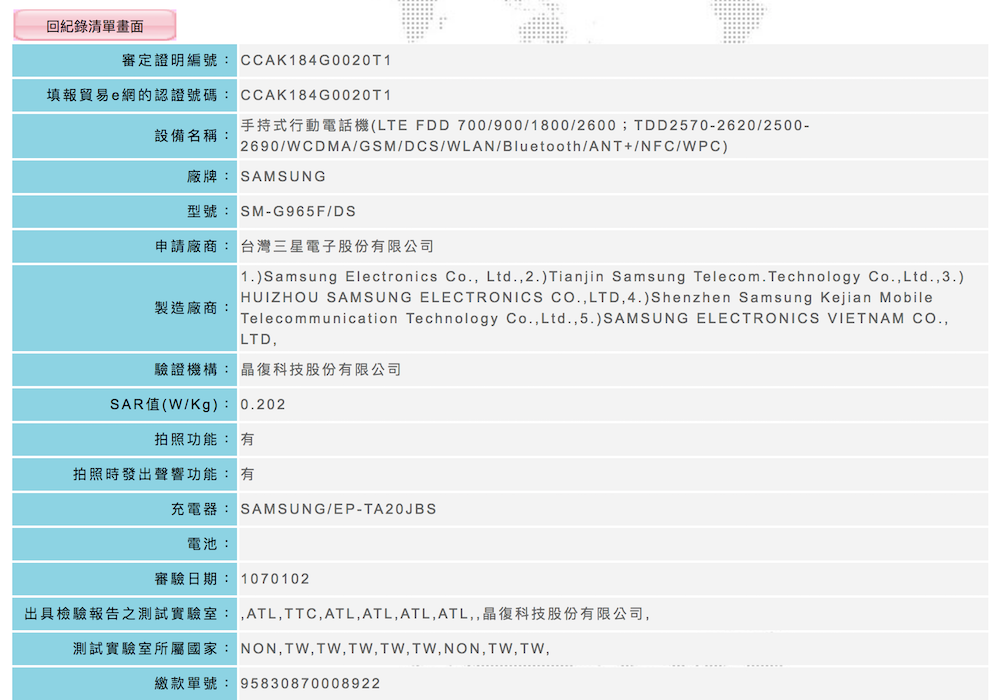Click the 審驗日期 label
The image size is (1000, 700).
pyautogui.click(x=192, y=579)
